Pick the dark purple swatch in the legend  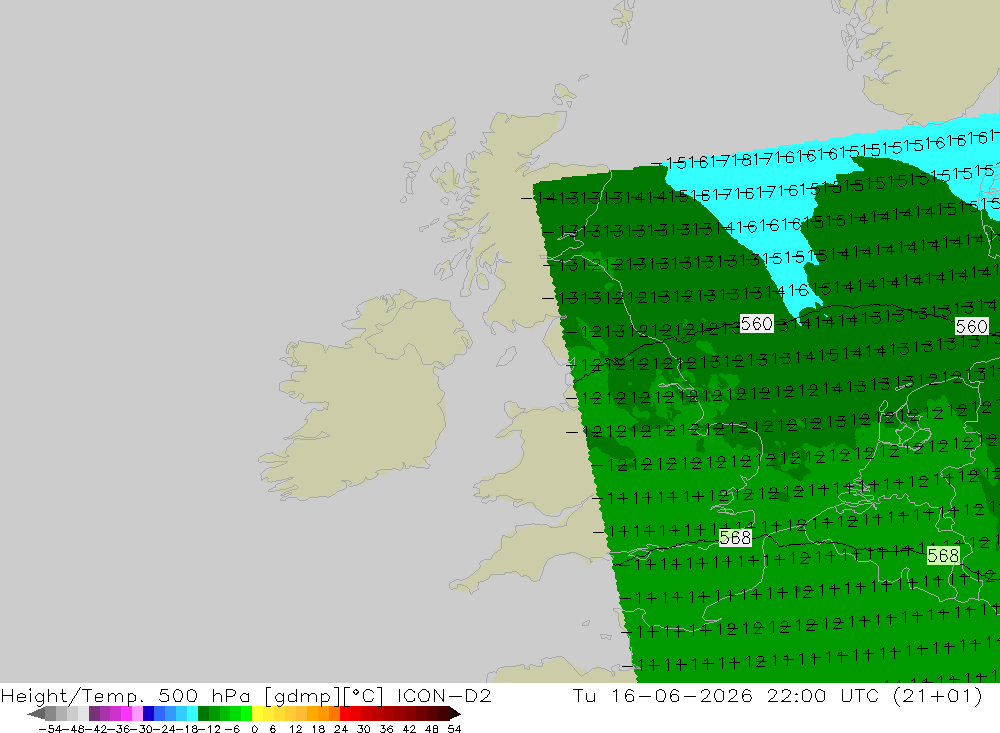(x=94, y=713)
